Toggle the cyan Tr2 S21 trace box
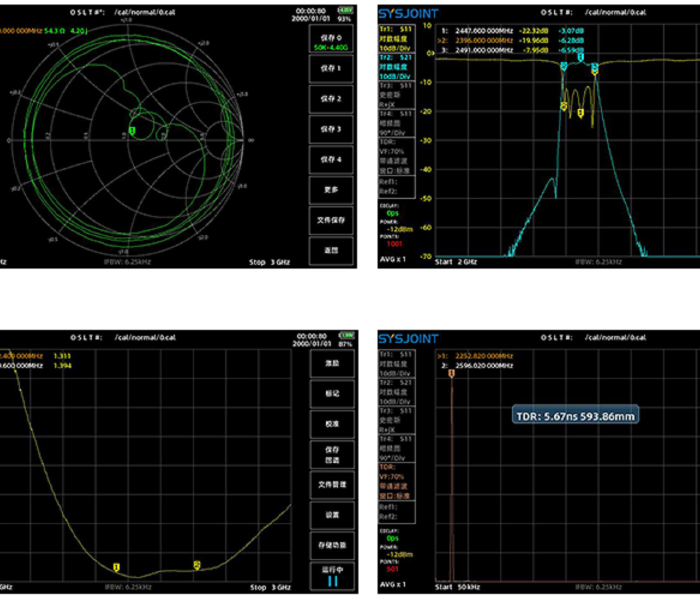 [396, 67]
